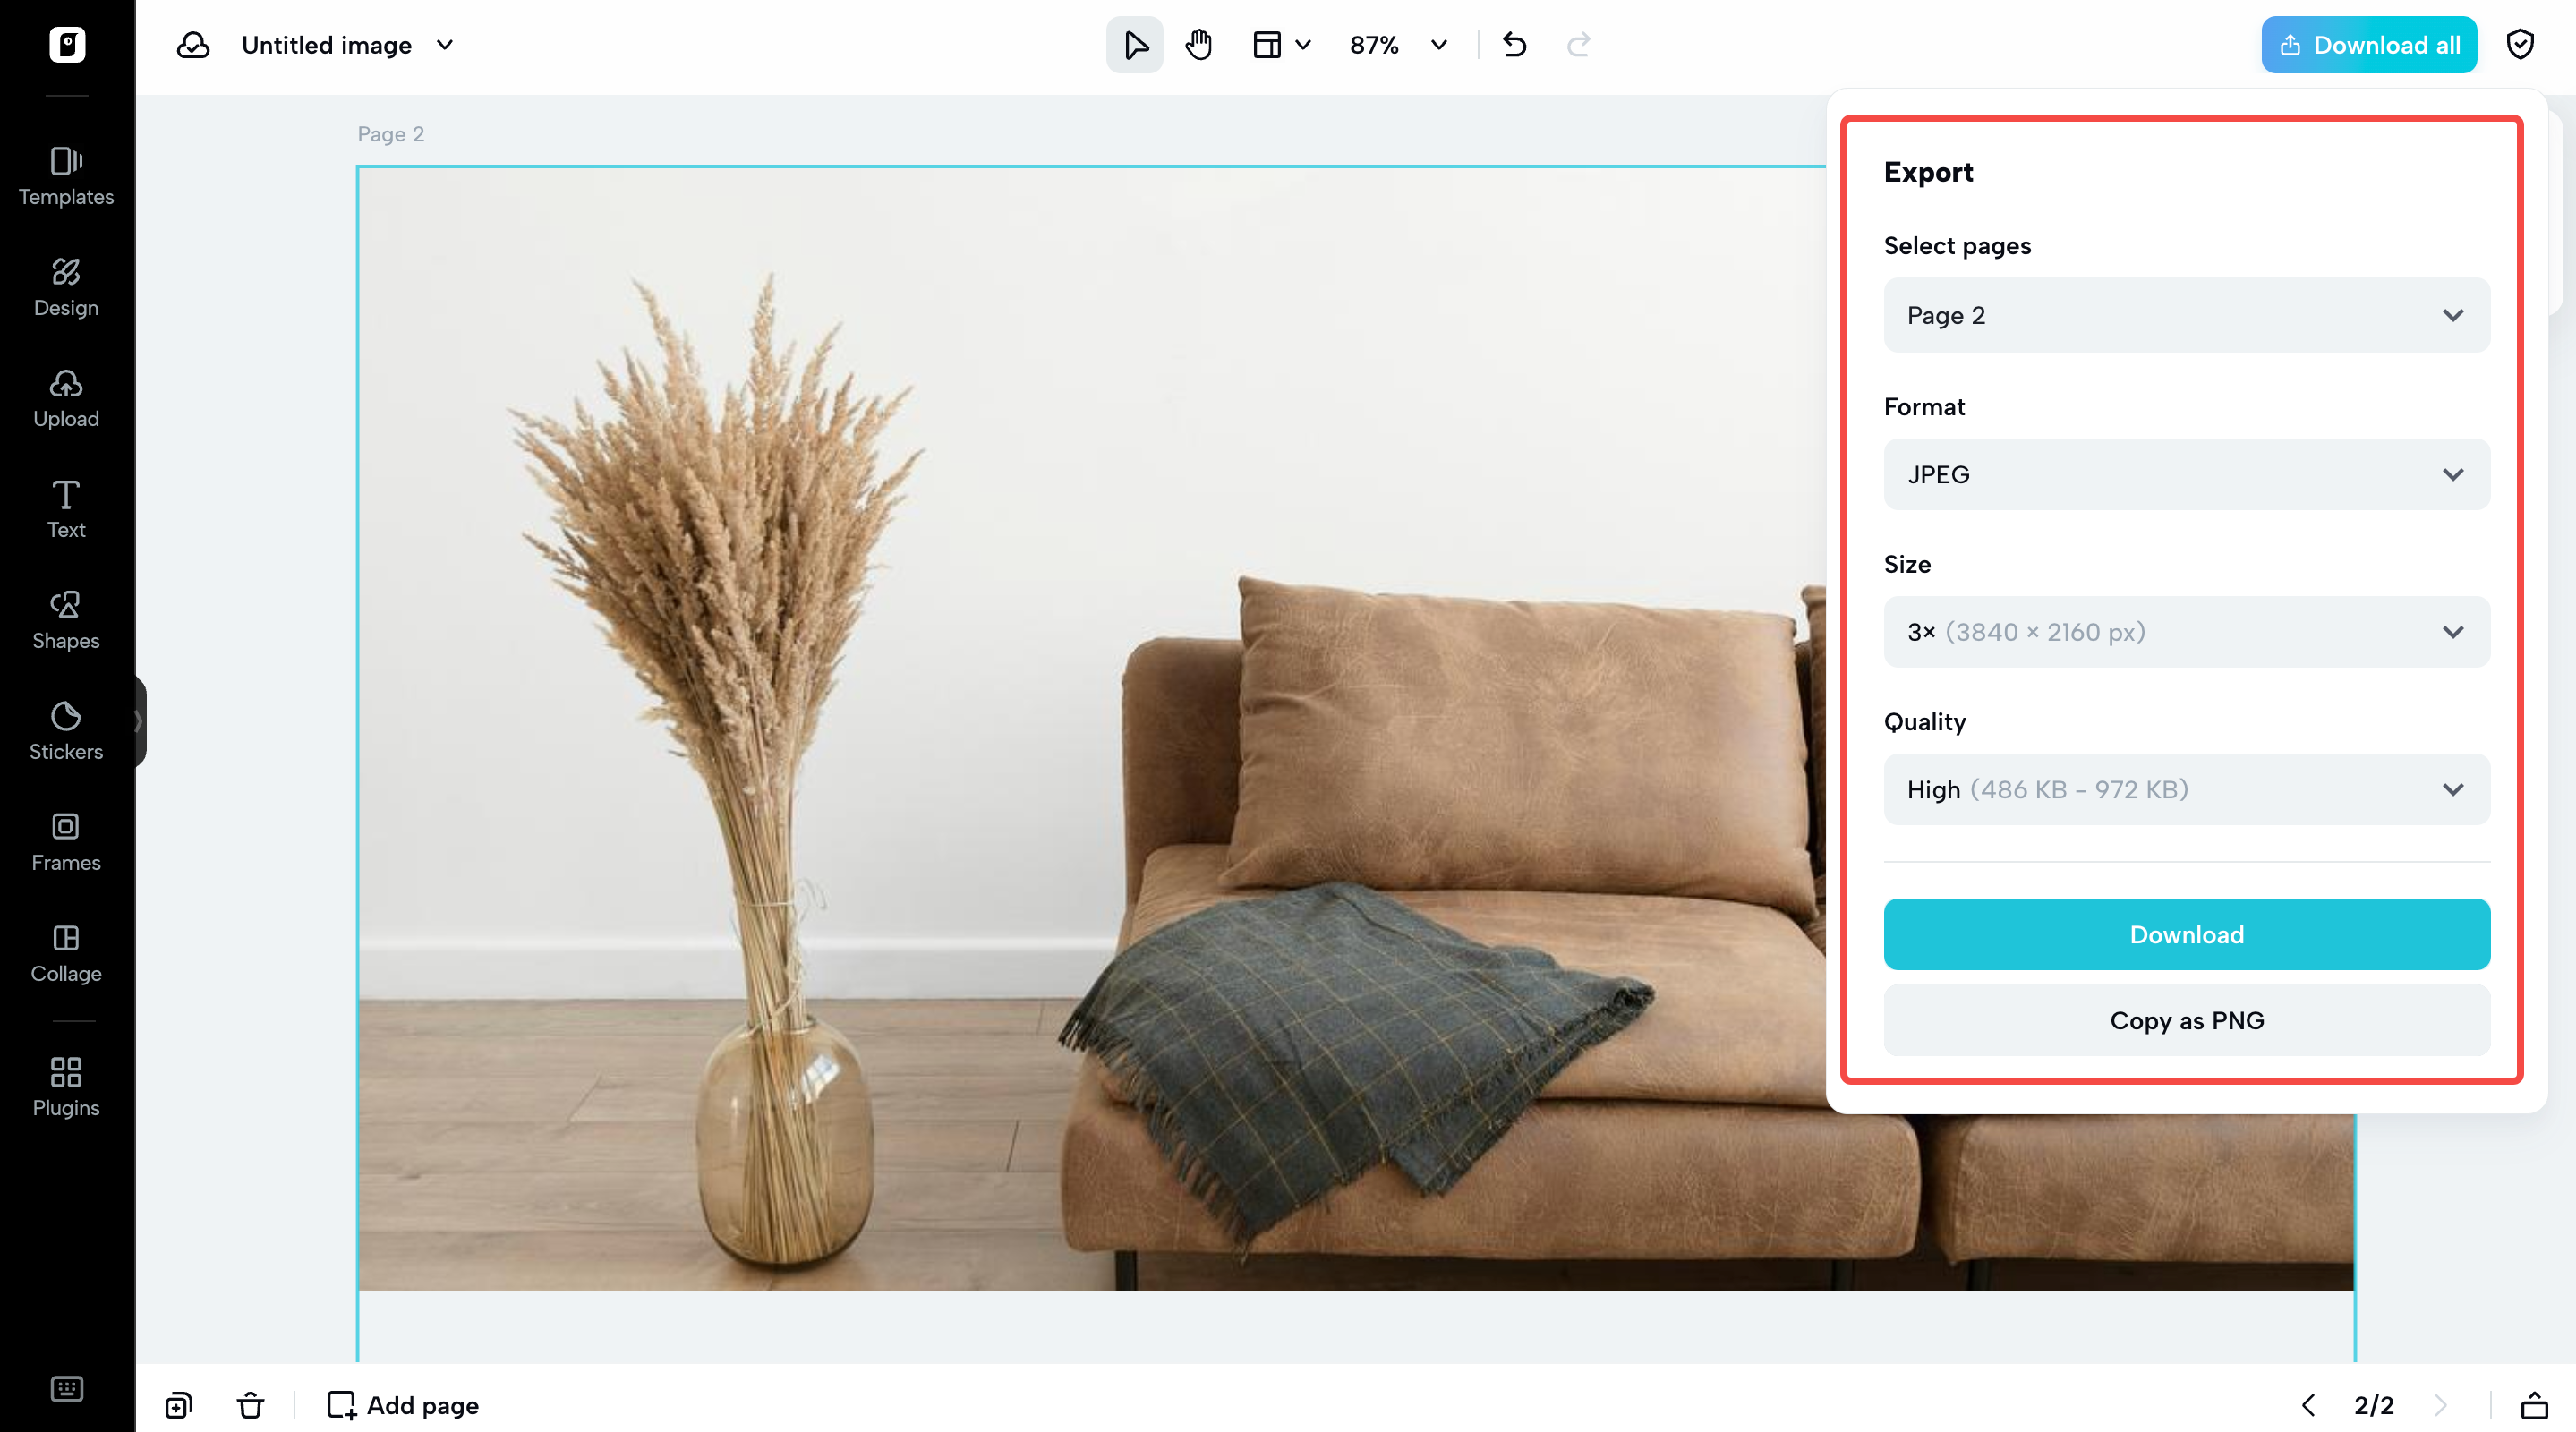The width and height of the screenshot is (2576, 1432).
Task: Select the hand pan tool
Action: (x=1198, y=45)
